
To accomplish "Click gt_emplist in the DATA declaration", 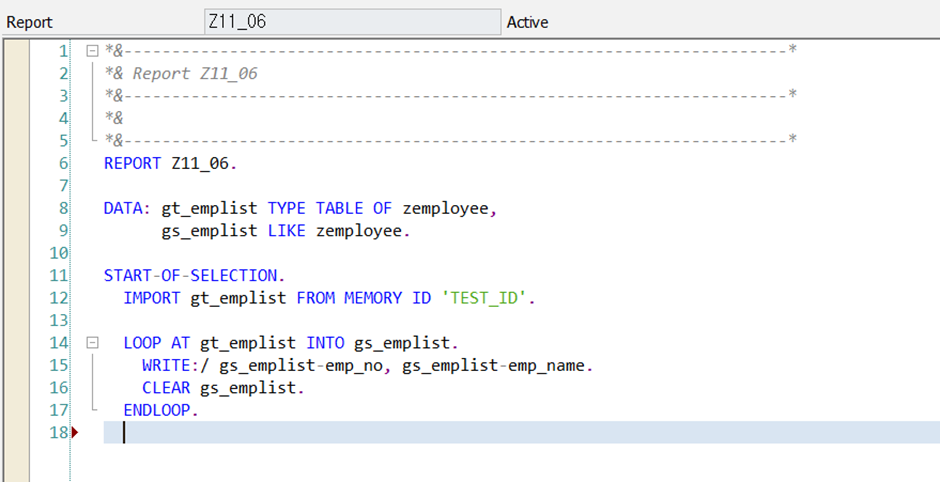I will click(x=209, y=208).
